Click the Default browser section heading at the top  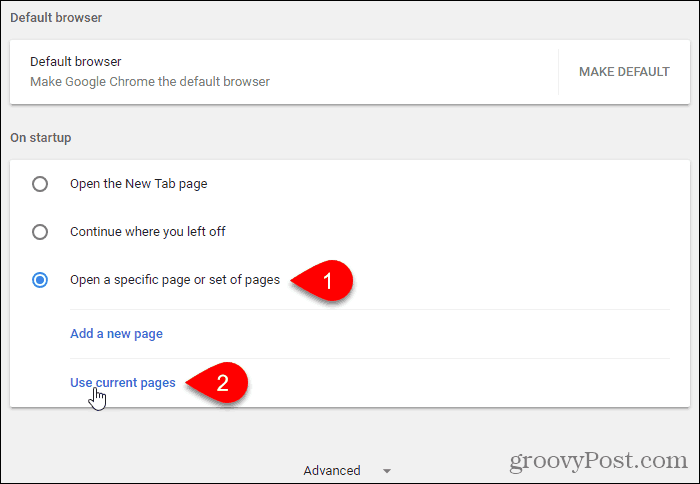coord(56,17)
